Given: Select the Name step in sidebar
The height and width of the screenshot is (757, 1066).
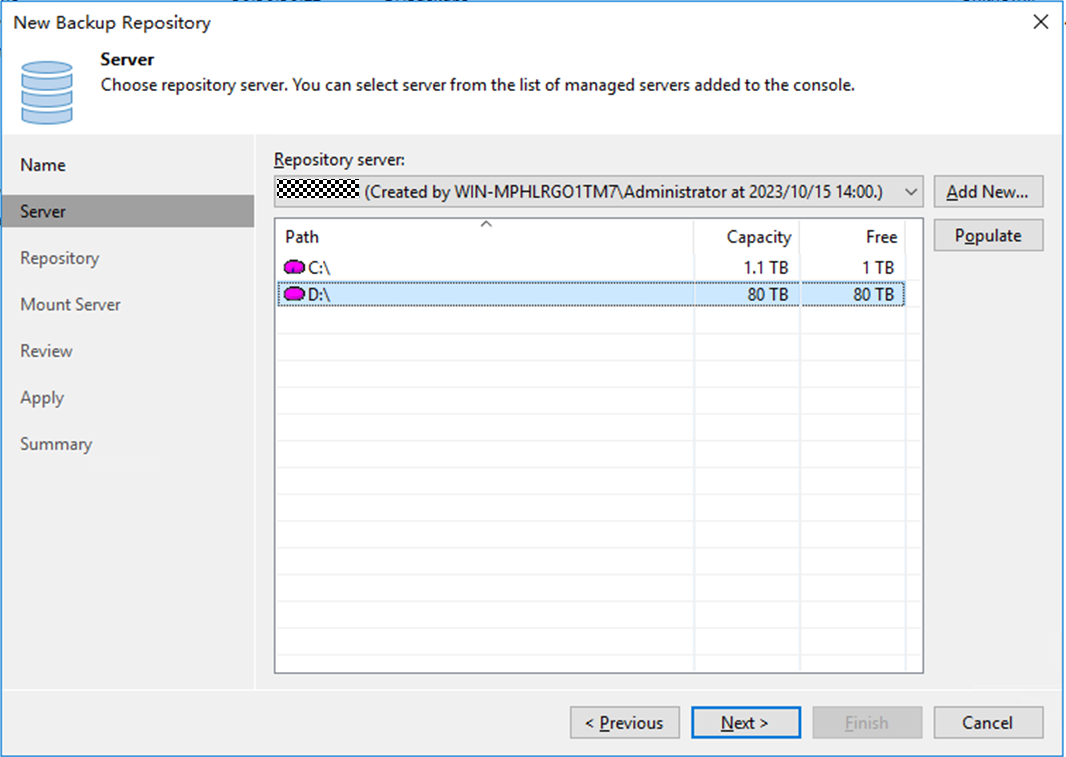Looking at the screenshot, I should point(43,165).
